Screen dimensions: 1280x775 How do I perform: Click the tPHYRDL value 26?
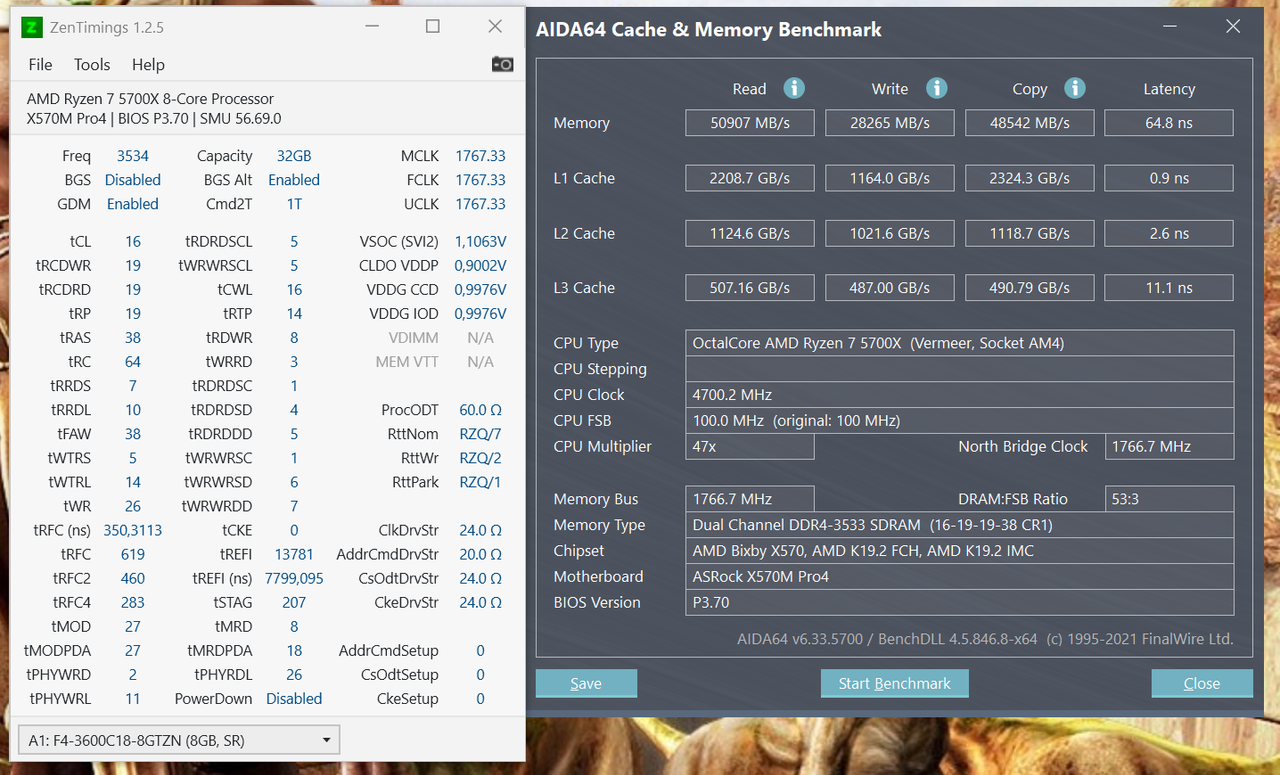coord(294,675)
